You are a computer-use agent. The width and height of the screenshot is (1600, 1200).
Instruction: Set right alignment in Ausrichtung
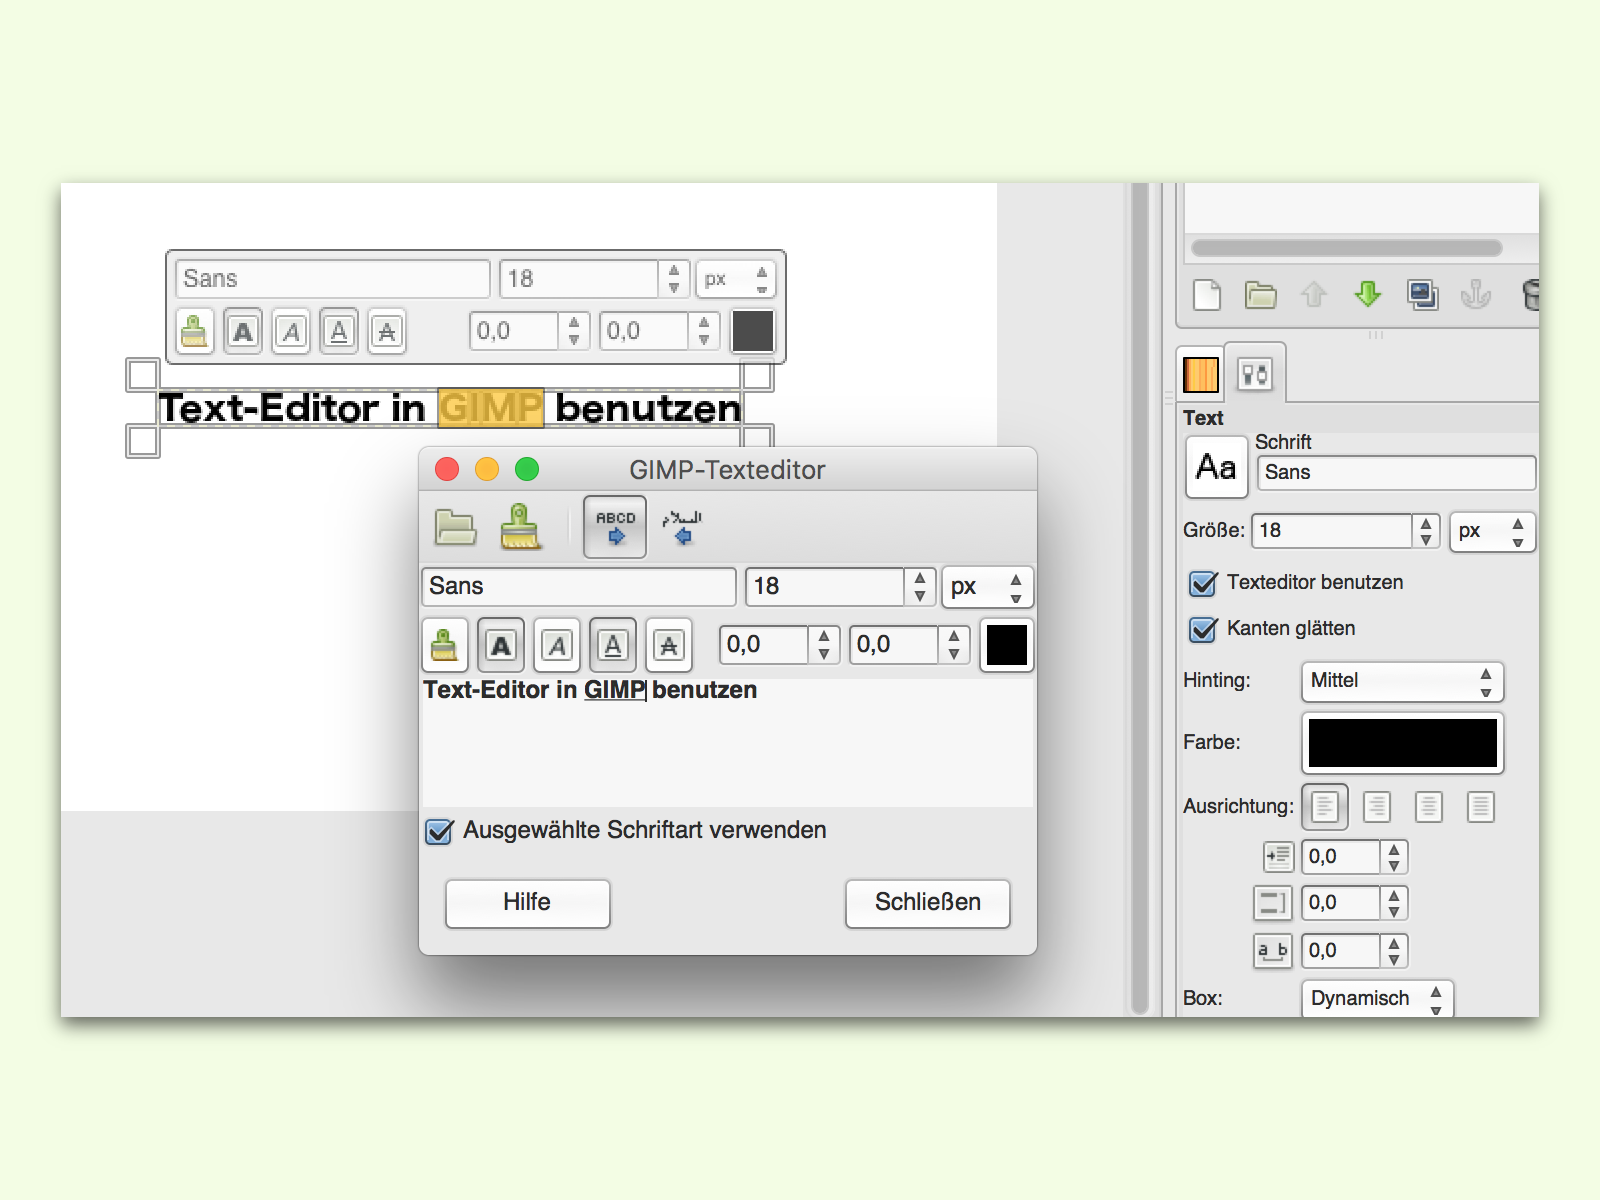[1377, 807]
